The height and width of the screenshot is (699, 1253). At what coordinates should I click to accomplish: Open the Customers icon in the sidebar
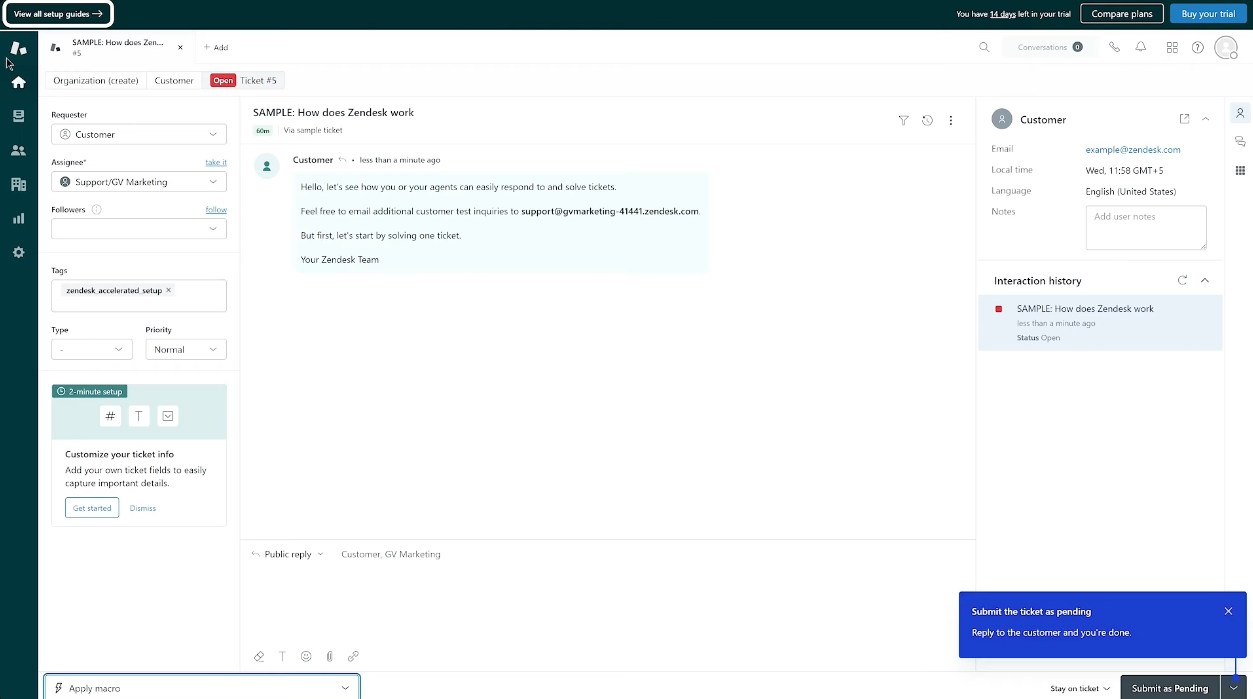(17, 149)
